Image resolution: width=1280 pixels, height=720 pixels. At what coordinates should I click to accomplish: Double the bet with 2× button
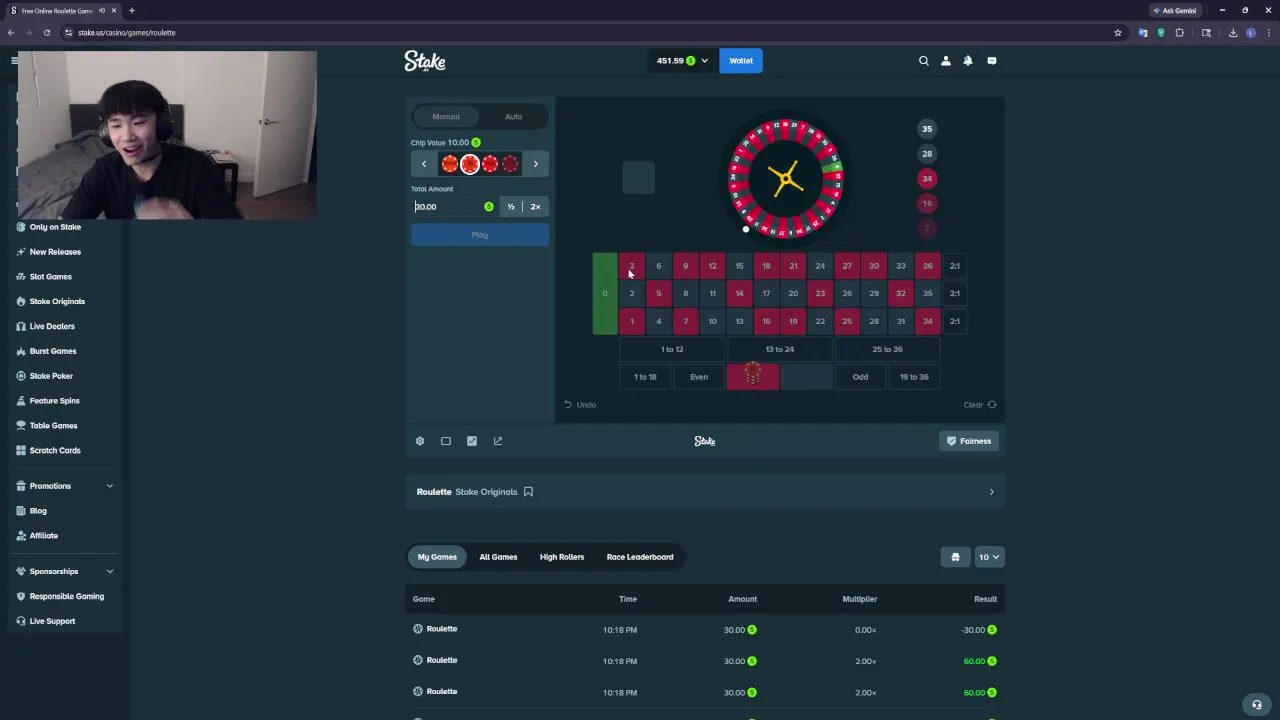click(536, 207)
